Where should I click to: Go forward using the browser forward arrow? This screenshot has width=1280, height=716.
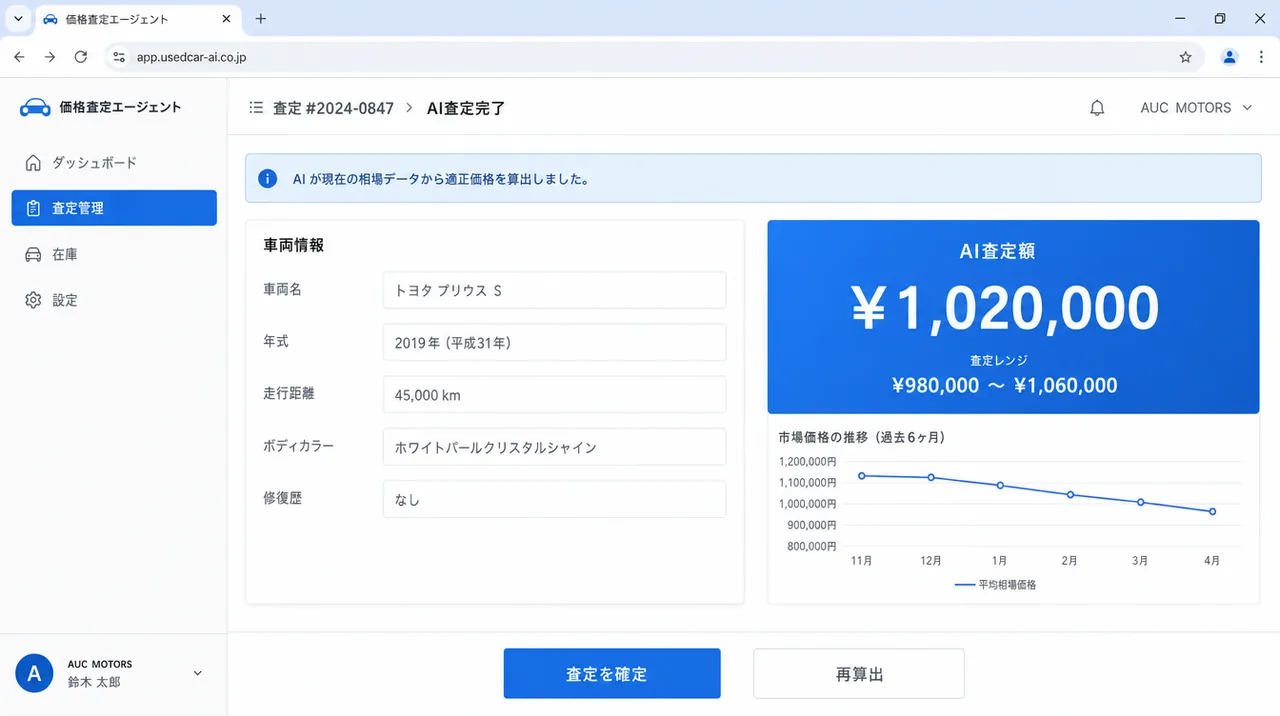[50, 57]
